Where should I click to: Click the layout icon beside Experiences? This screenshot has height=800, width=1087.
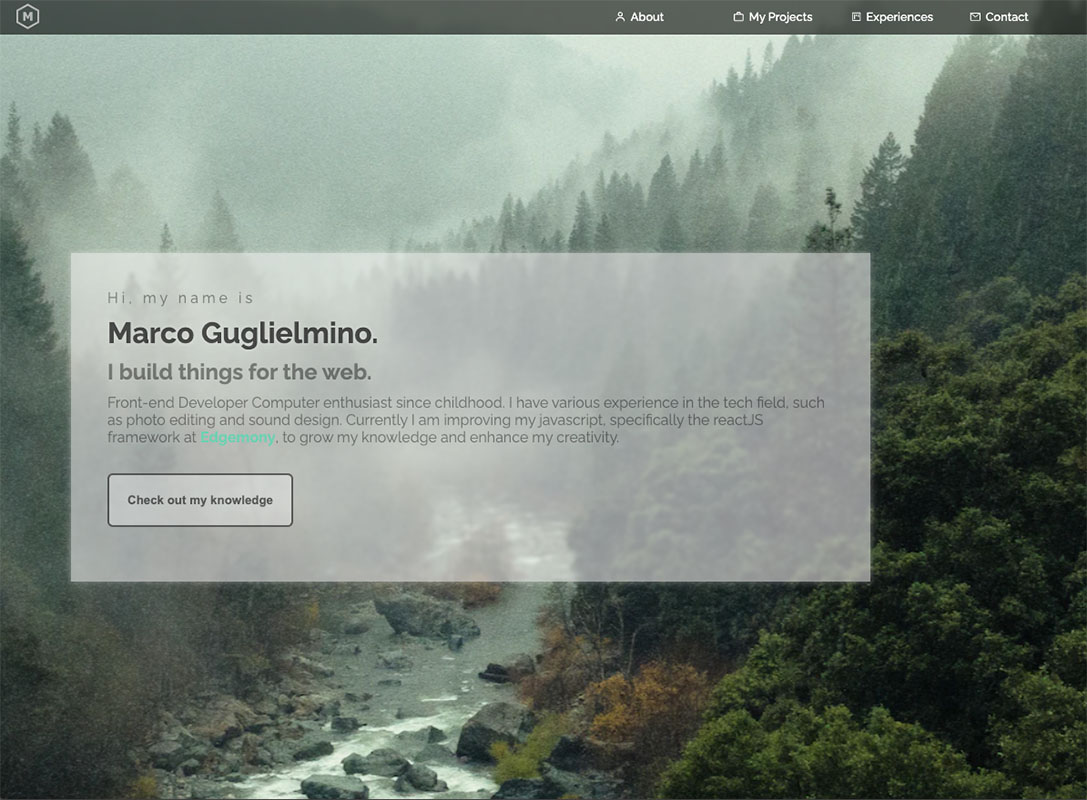(x=856, y=17)
